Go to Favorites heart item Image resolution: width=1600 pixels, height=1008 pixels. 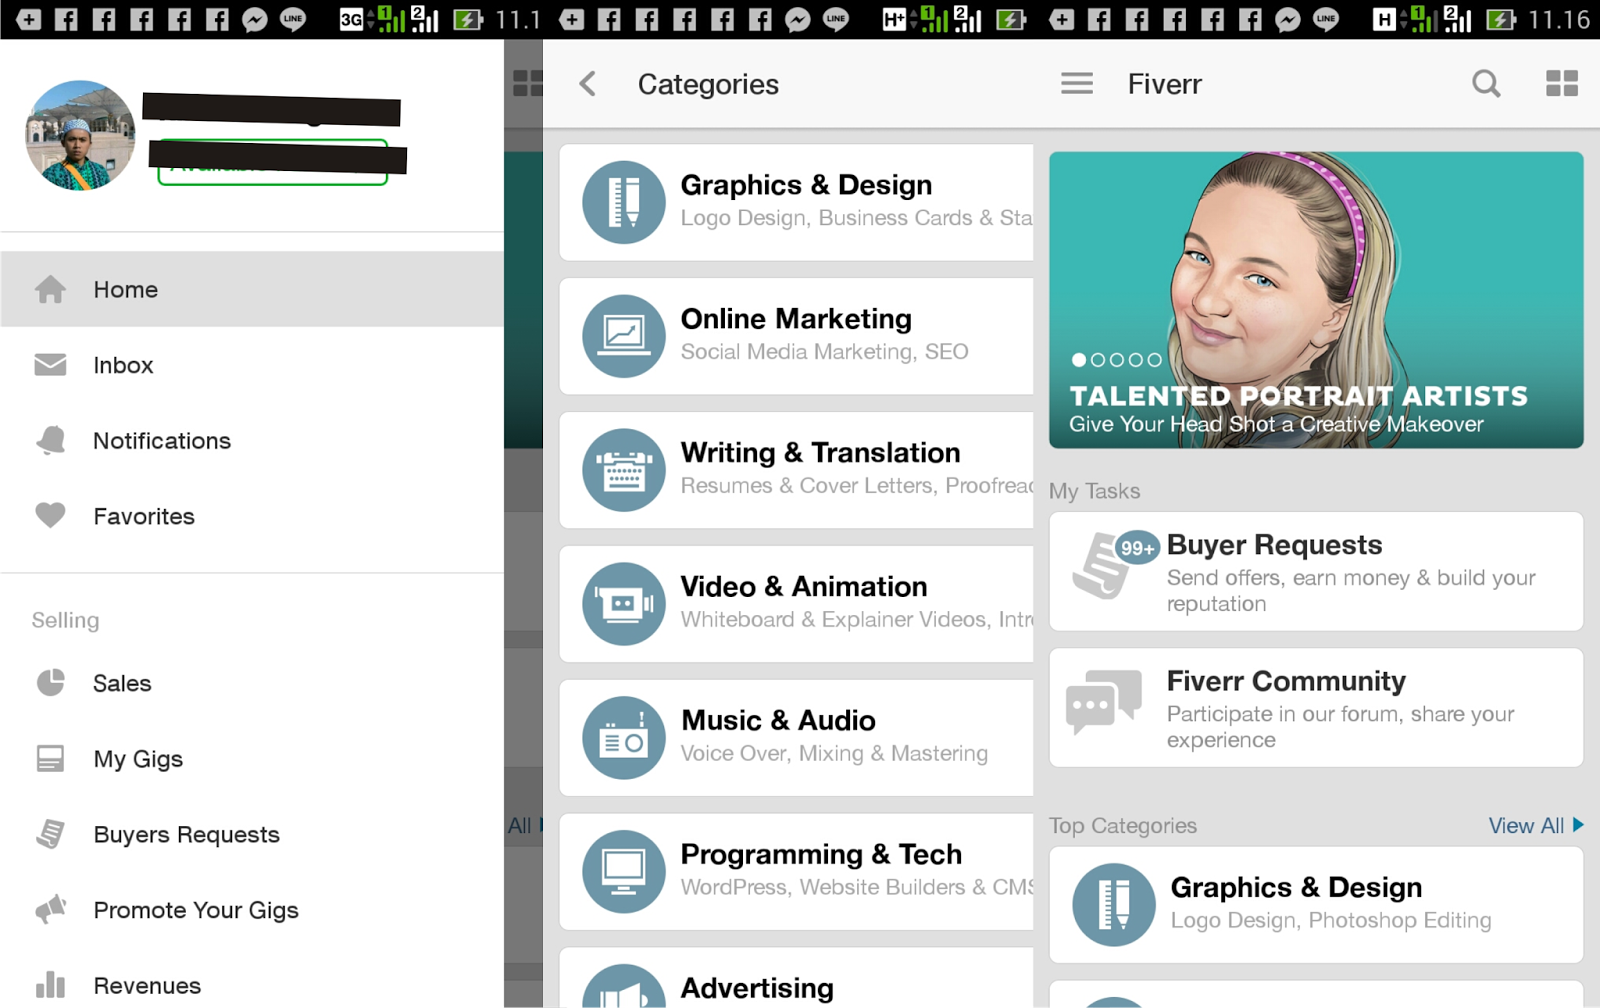[x=252, y=516]
